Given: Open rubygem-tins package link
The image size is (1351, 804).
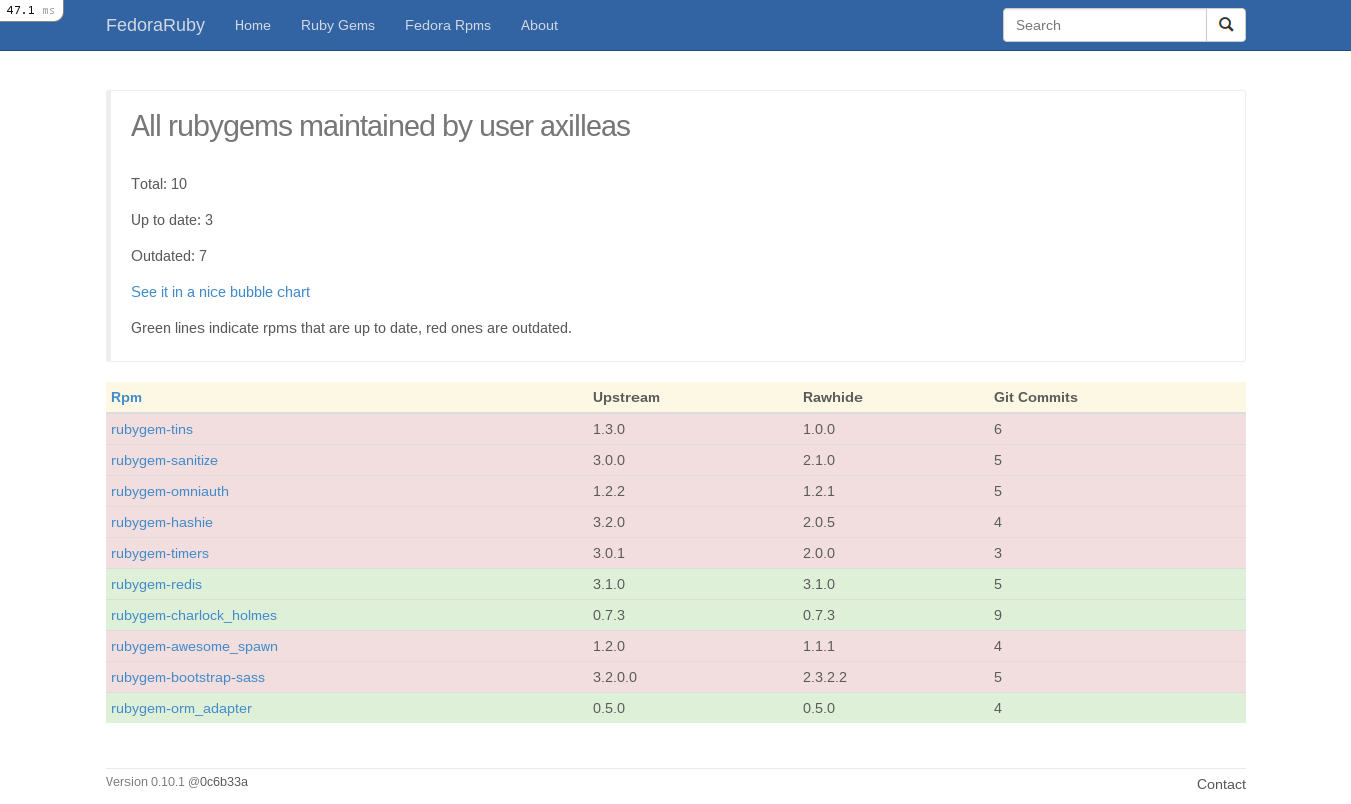Looking at the screenshot, I should (152, 429).
